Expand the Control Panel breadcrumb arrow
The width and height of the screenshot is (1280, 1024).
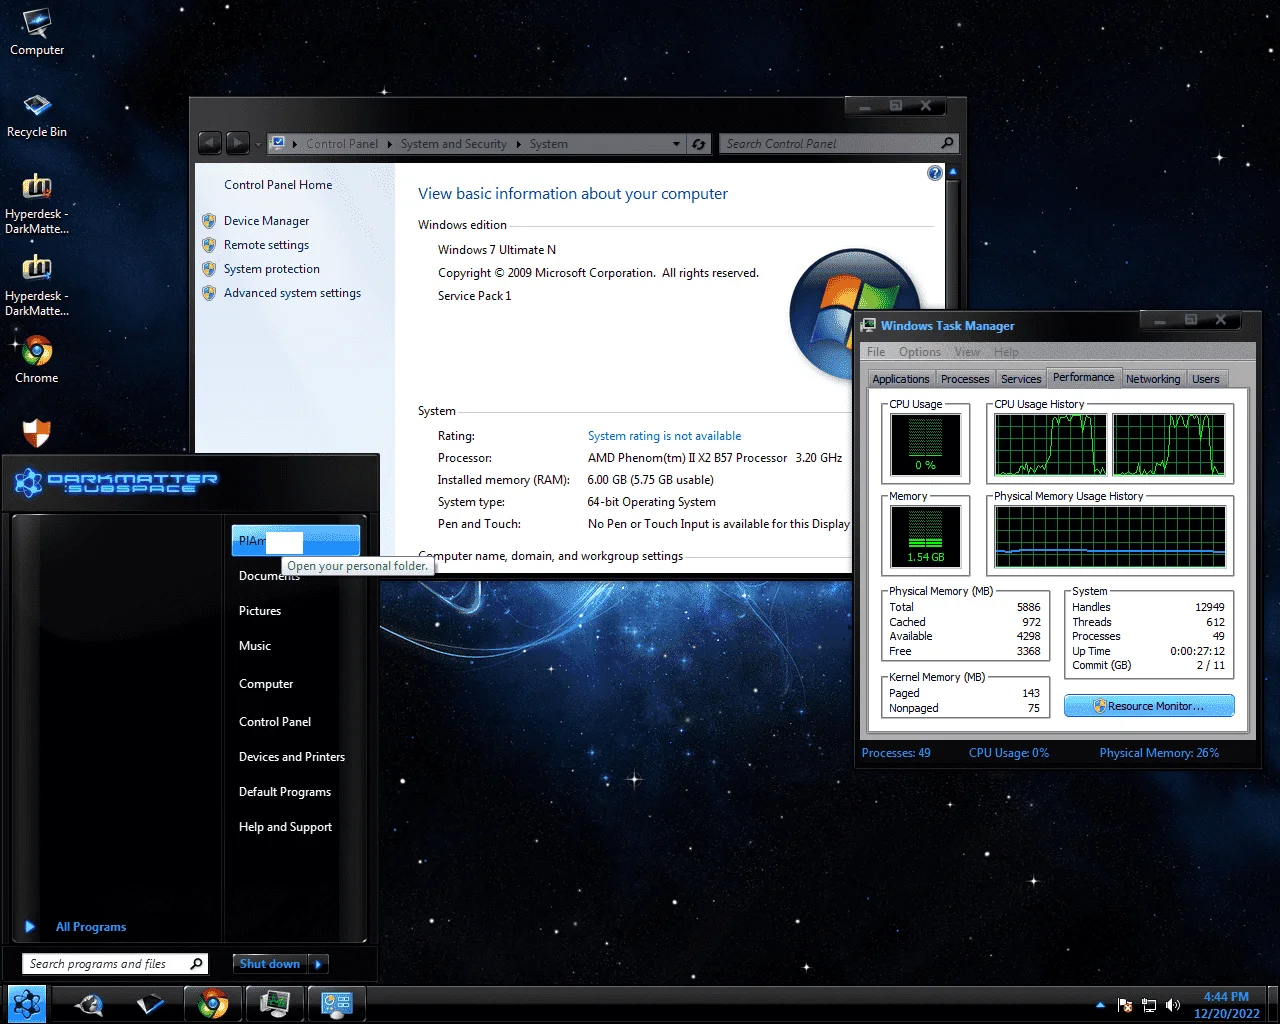(x=389, y=144)
